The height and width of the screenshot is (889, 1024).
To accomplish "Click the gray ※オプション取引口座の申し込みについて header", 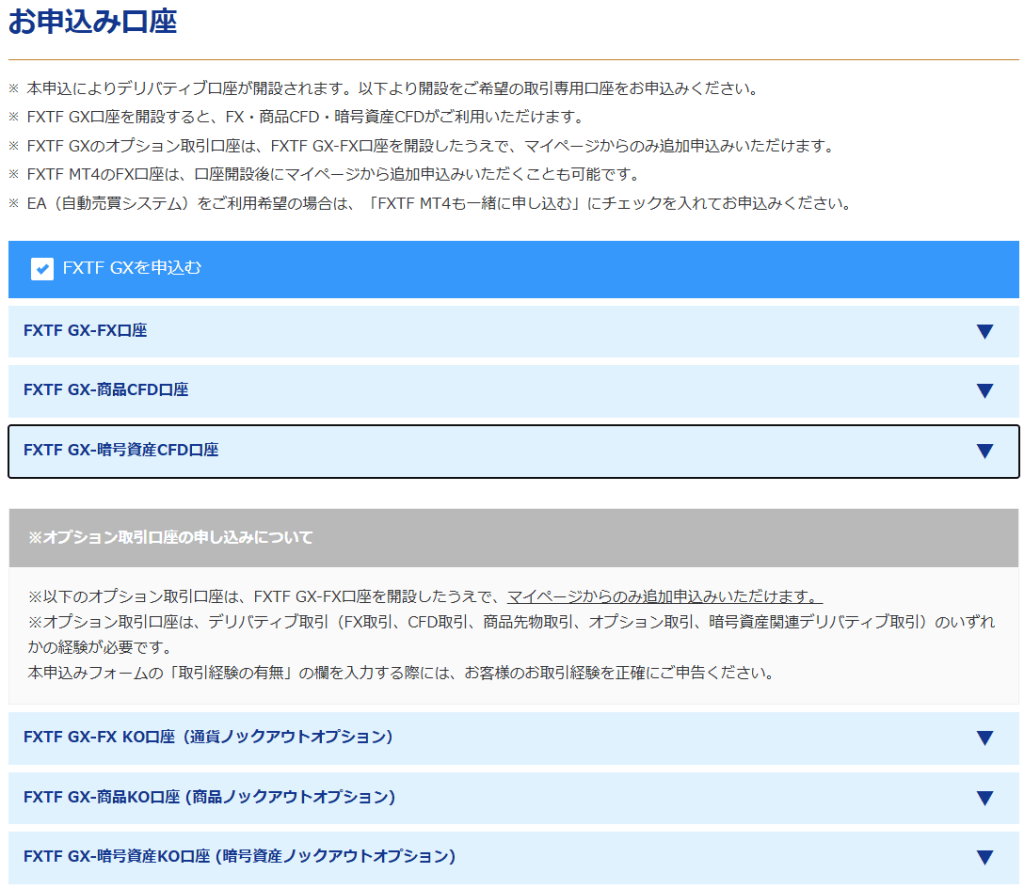I will pyautogui.click(x=171, y=538).
